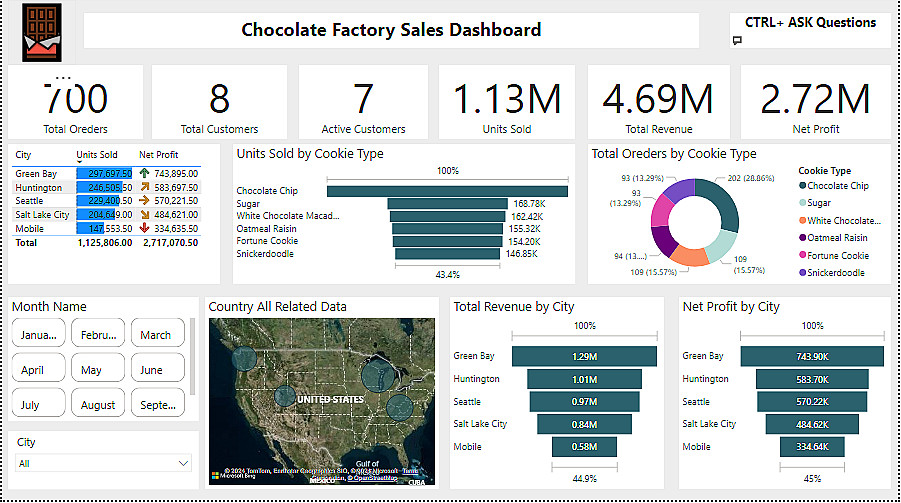The width and height of the screenshot is (901, 503).
Task: Select the Febru... month slicer button
Action: point(98,335)
